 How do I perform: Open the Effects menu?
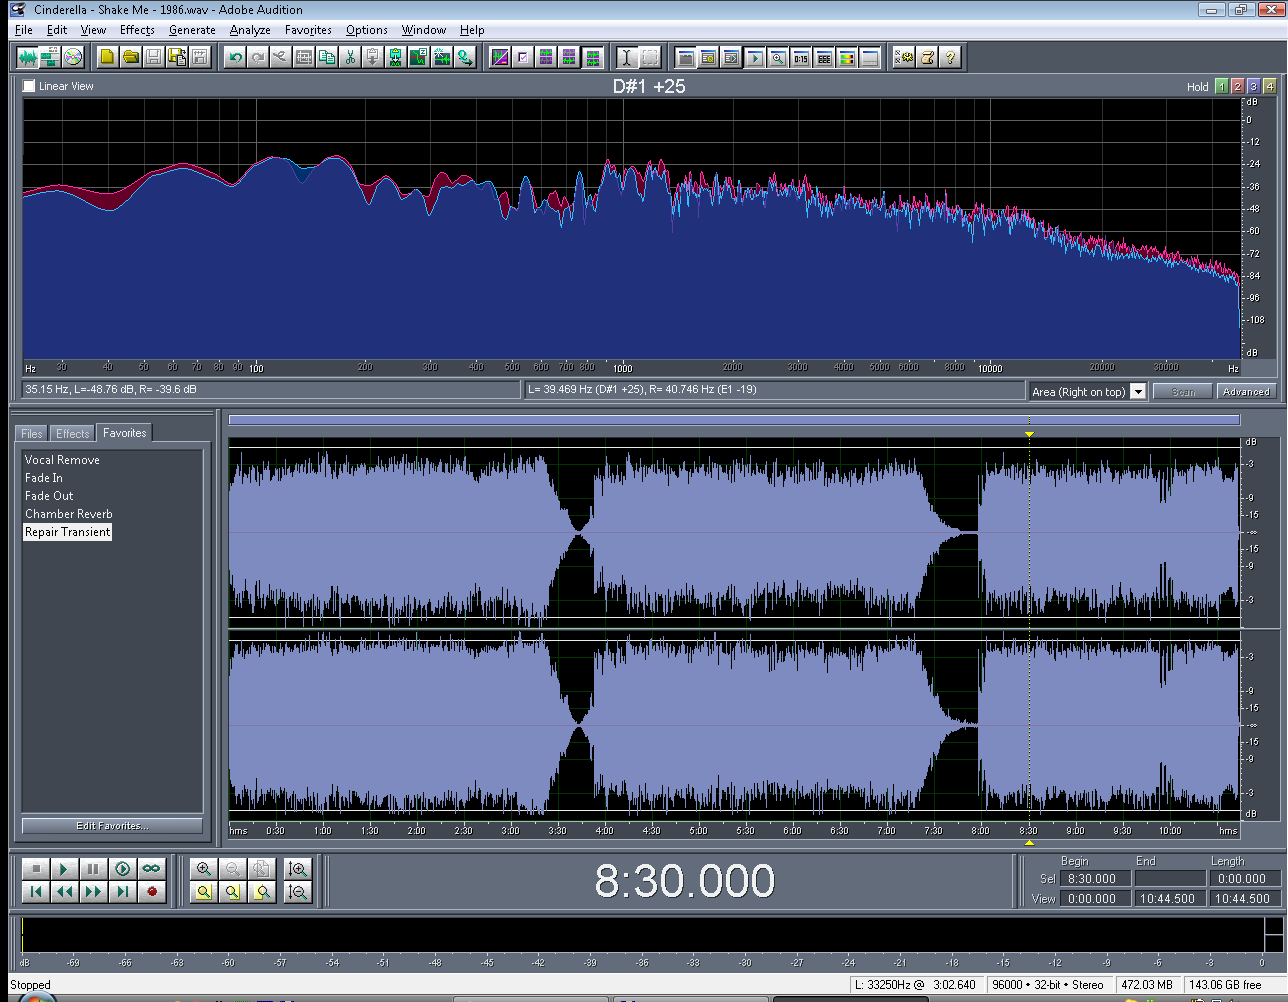click(x=137, y=30)
